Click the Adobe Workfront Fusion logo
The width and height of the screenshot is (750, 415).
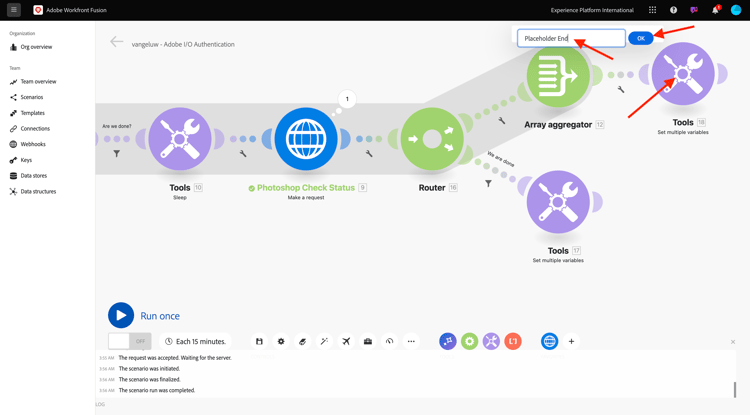38,10
